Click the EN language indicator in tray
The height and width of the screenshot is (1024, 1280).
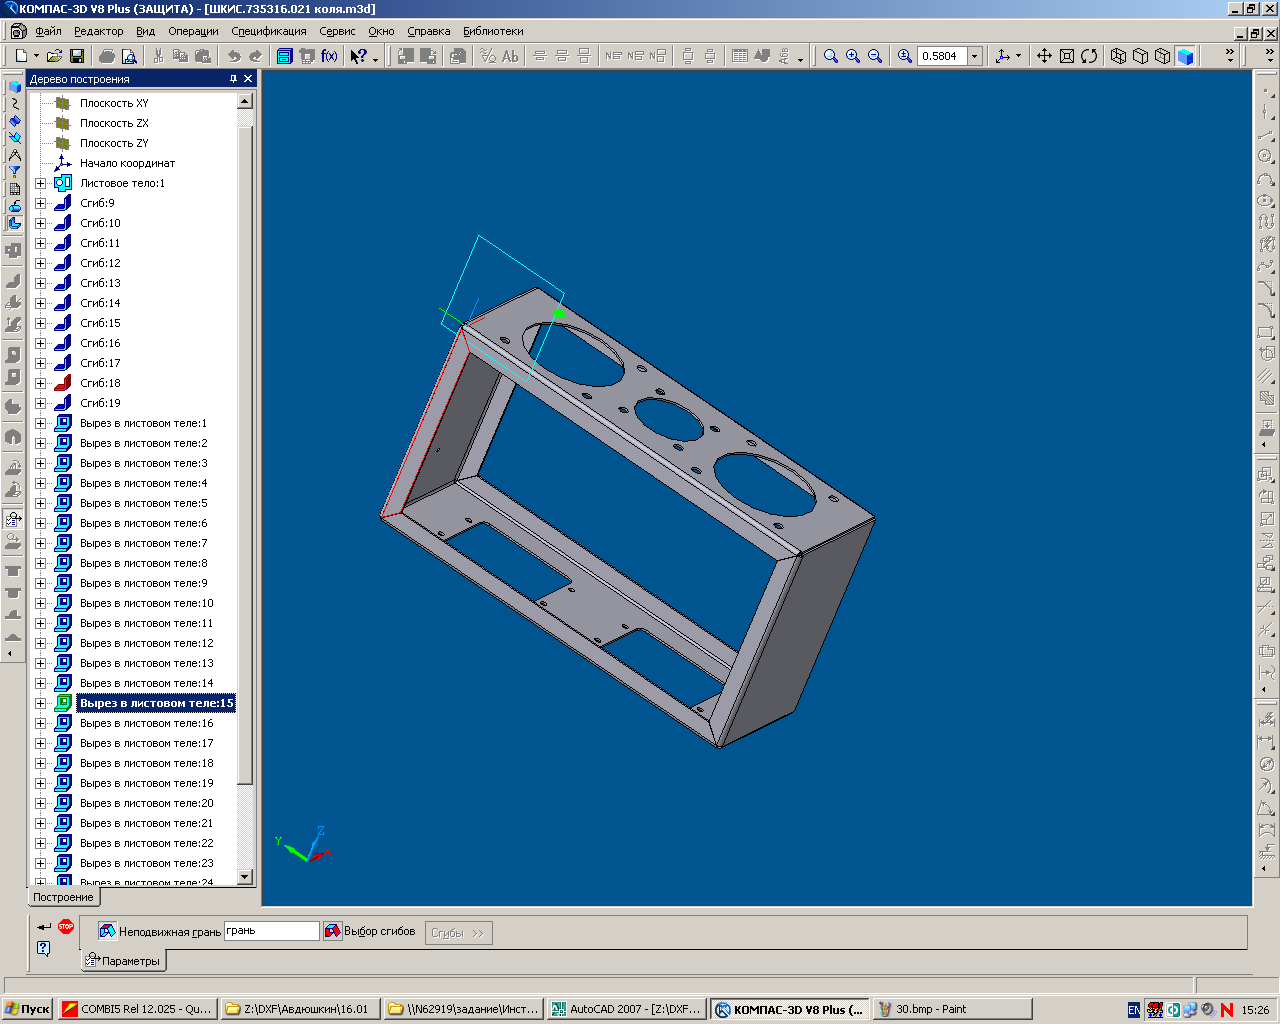coord(1133,1010)
